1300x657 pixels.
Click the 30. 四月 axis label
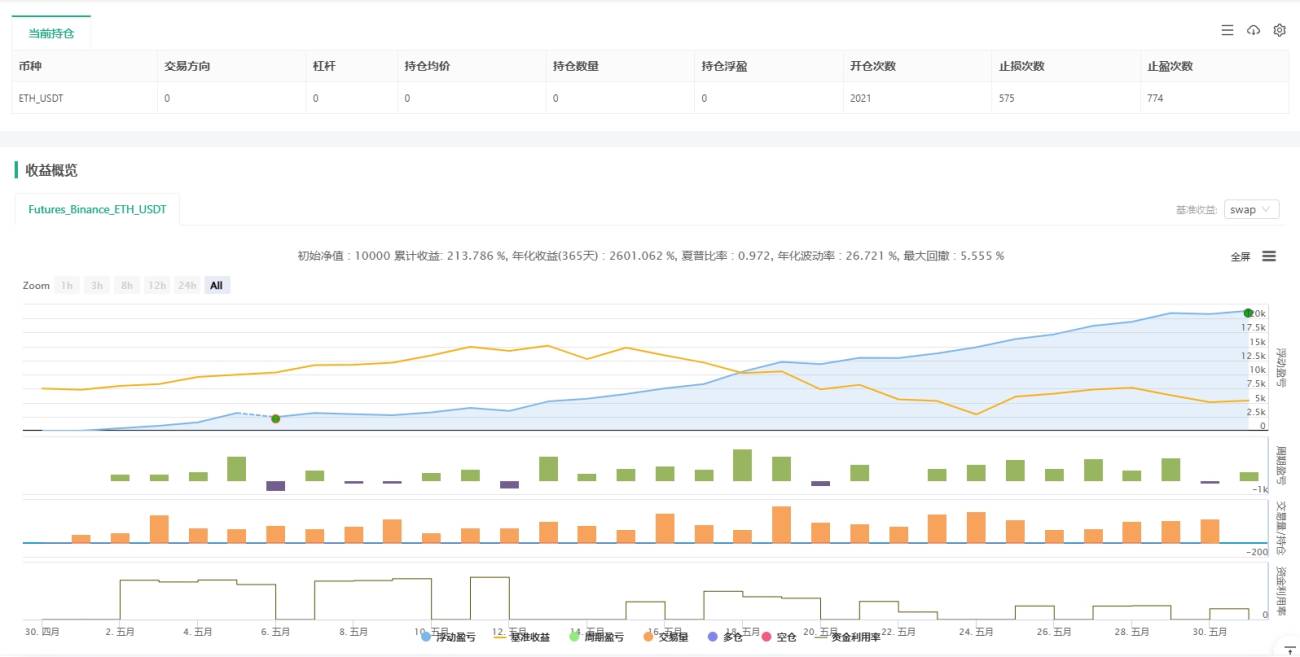(x=44, y=631)
